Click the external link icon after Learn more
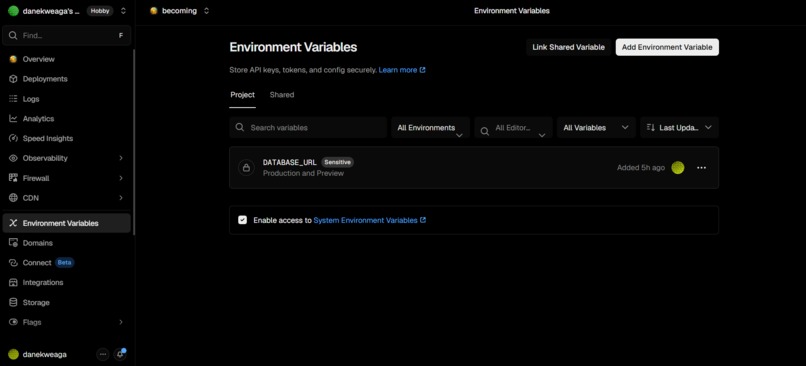Screen dimensions: 806x366 pyautogui.click(x=423, y=70)
